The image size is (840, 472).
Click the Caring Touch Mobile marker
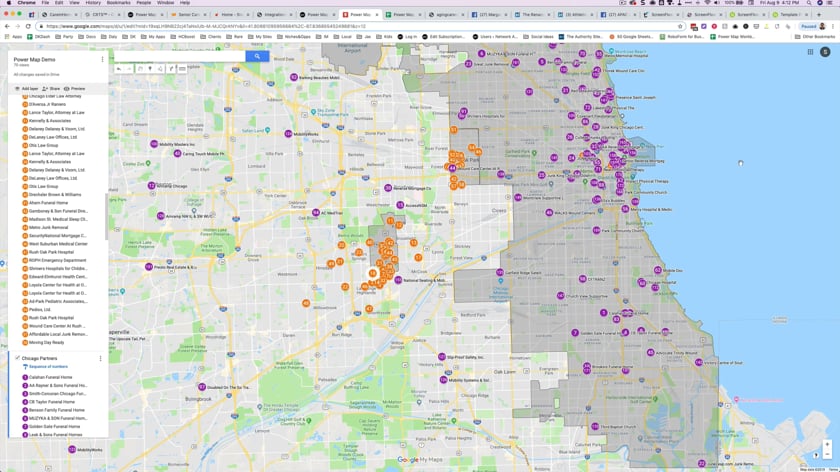tap(177, 153)
